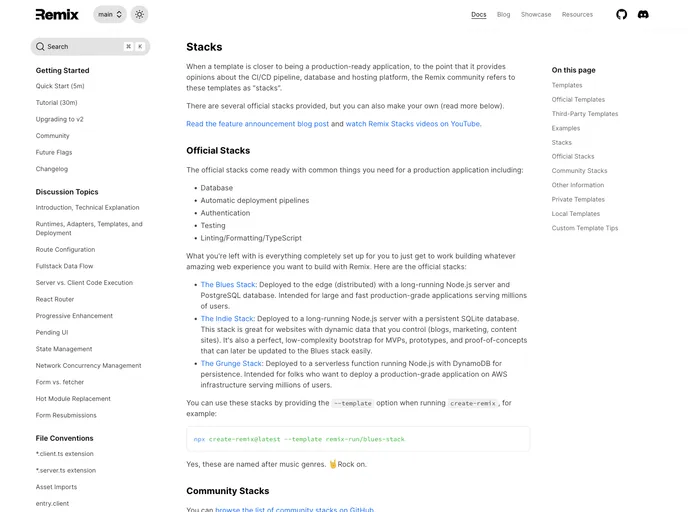
Task: Open the Discord icon link
Action: click(x=643, y=15)
